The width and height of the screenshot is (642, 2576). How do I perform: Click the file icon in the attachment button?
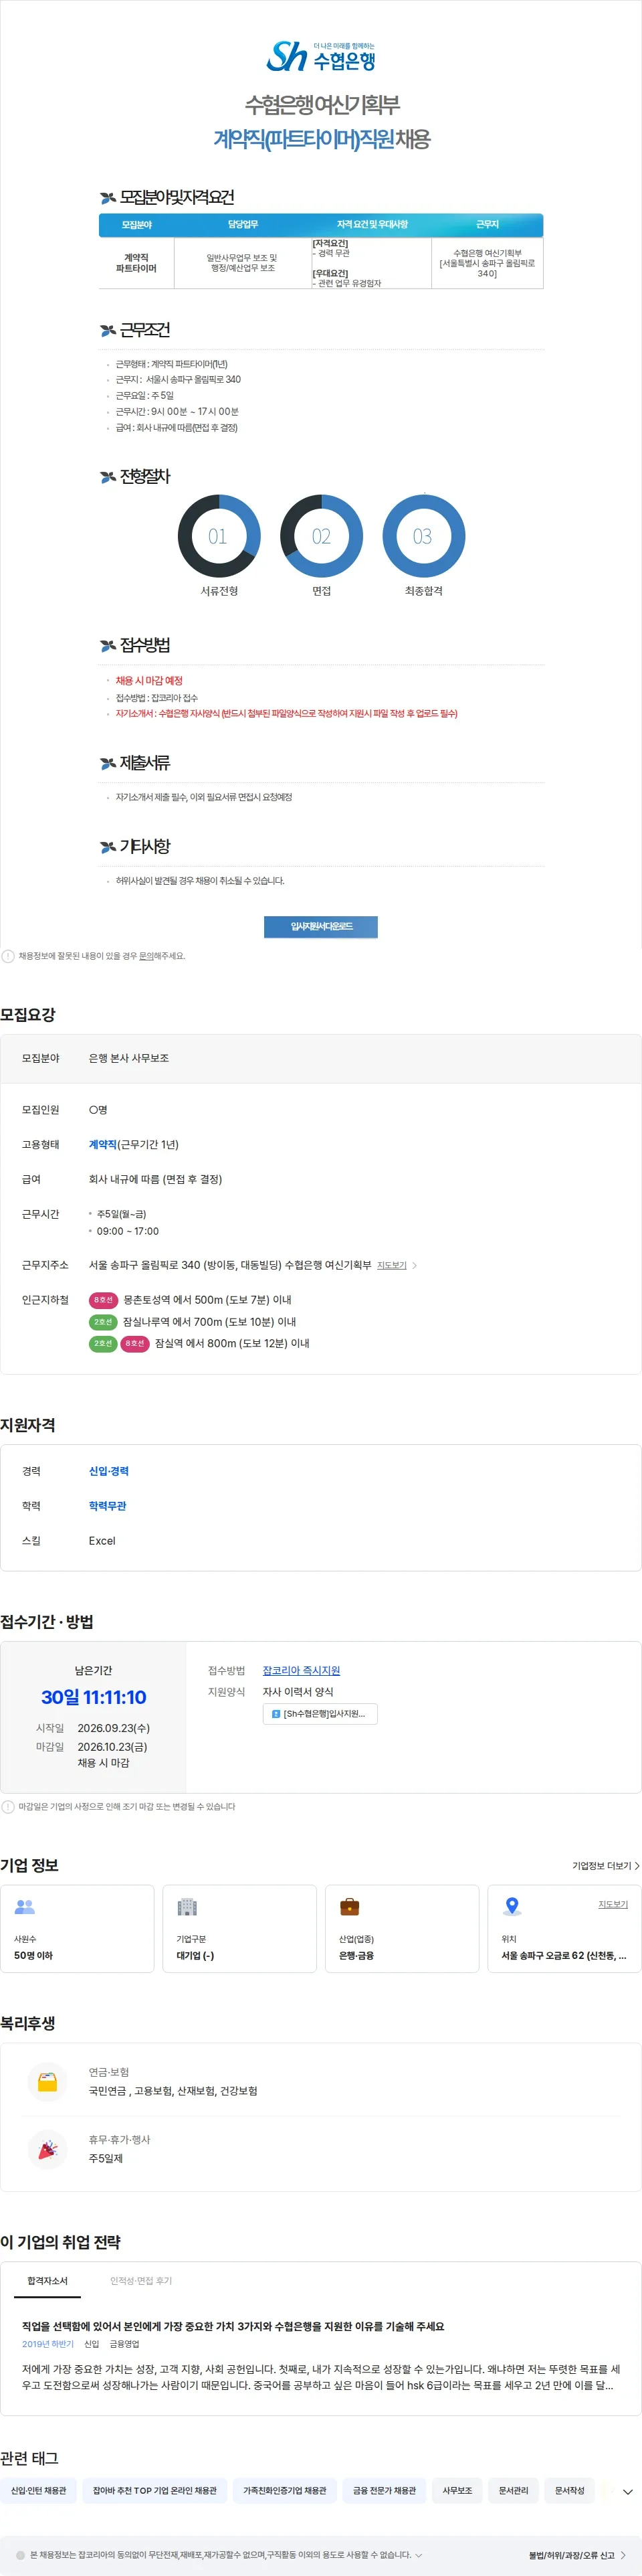276,1714
